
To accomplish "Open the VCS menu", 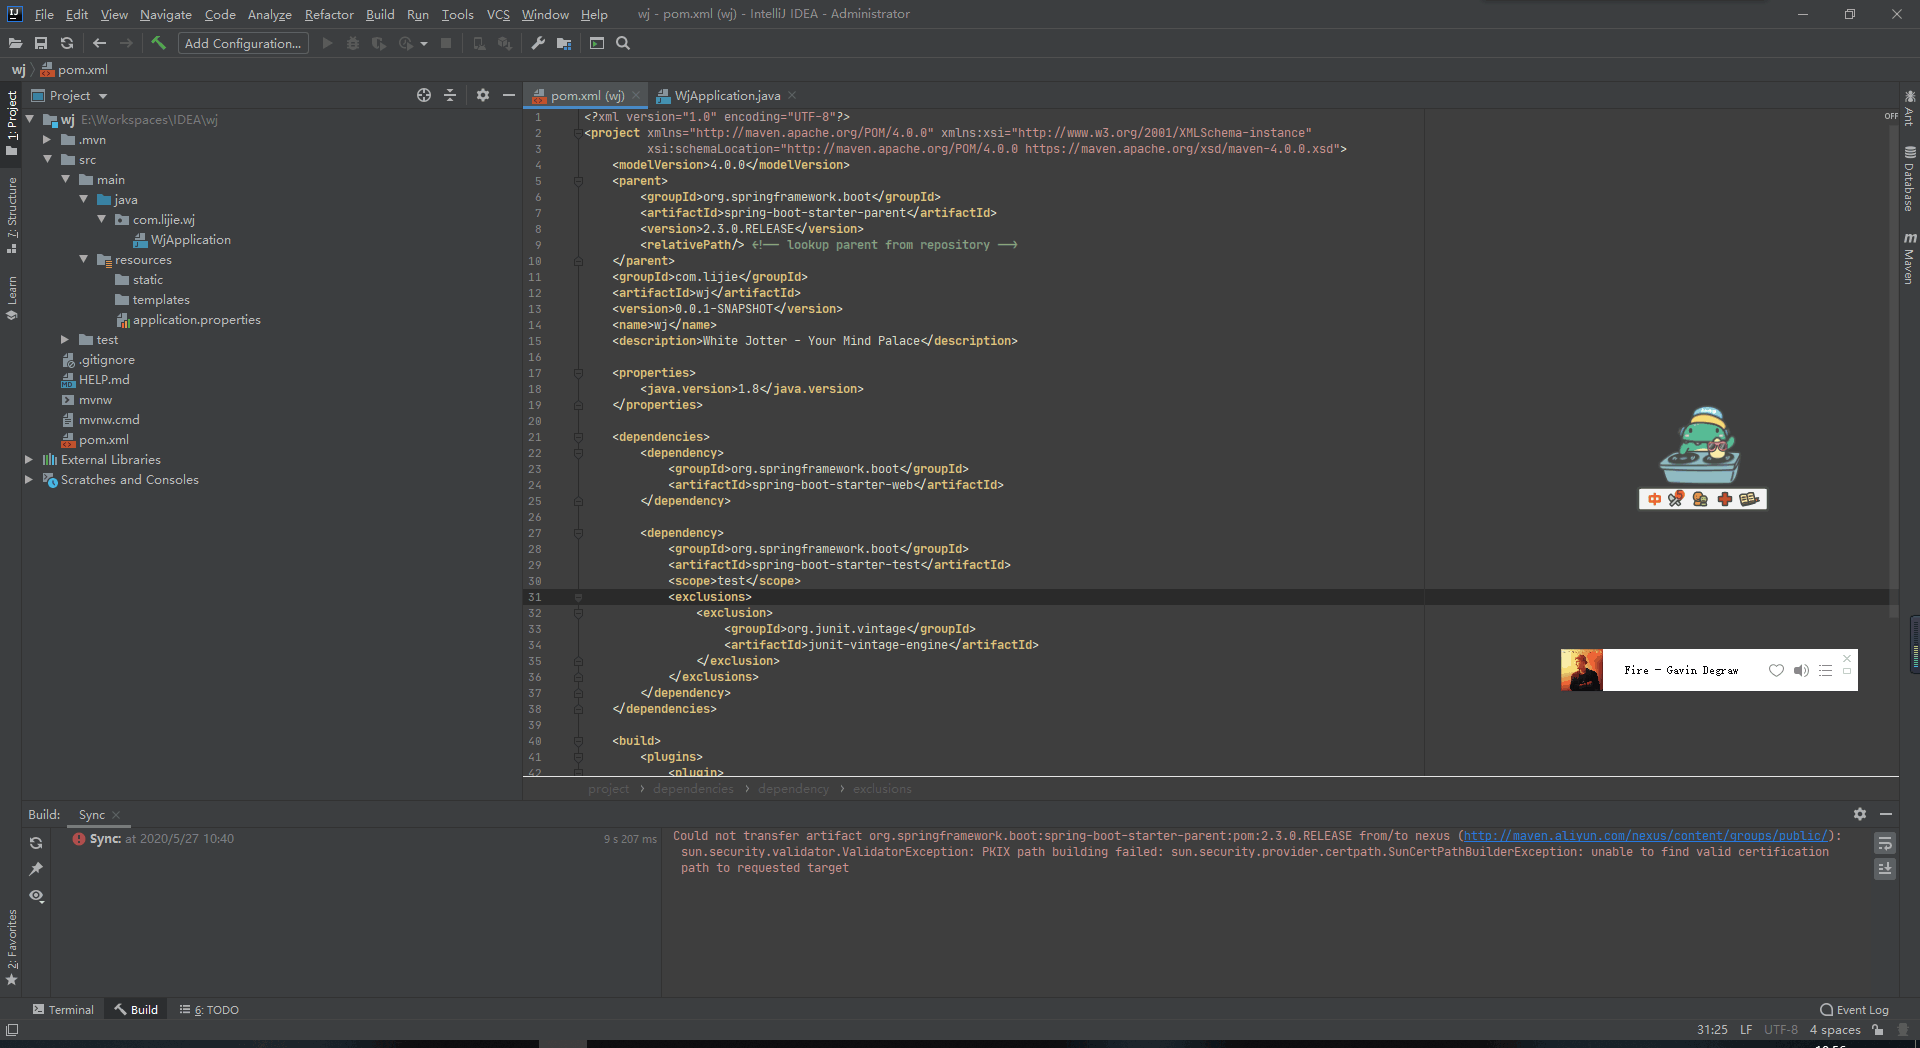I will 498,14.
